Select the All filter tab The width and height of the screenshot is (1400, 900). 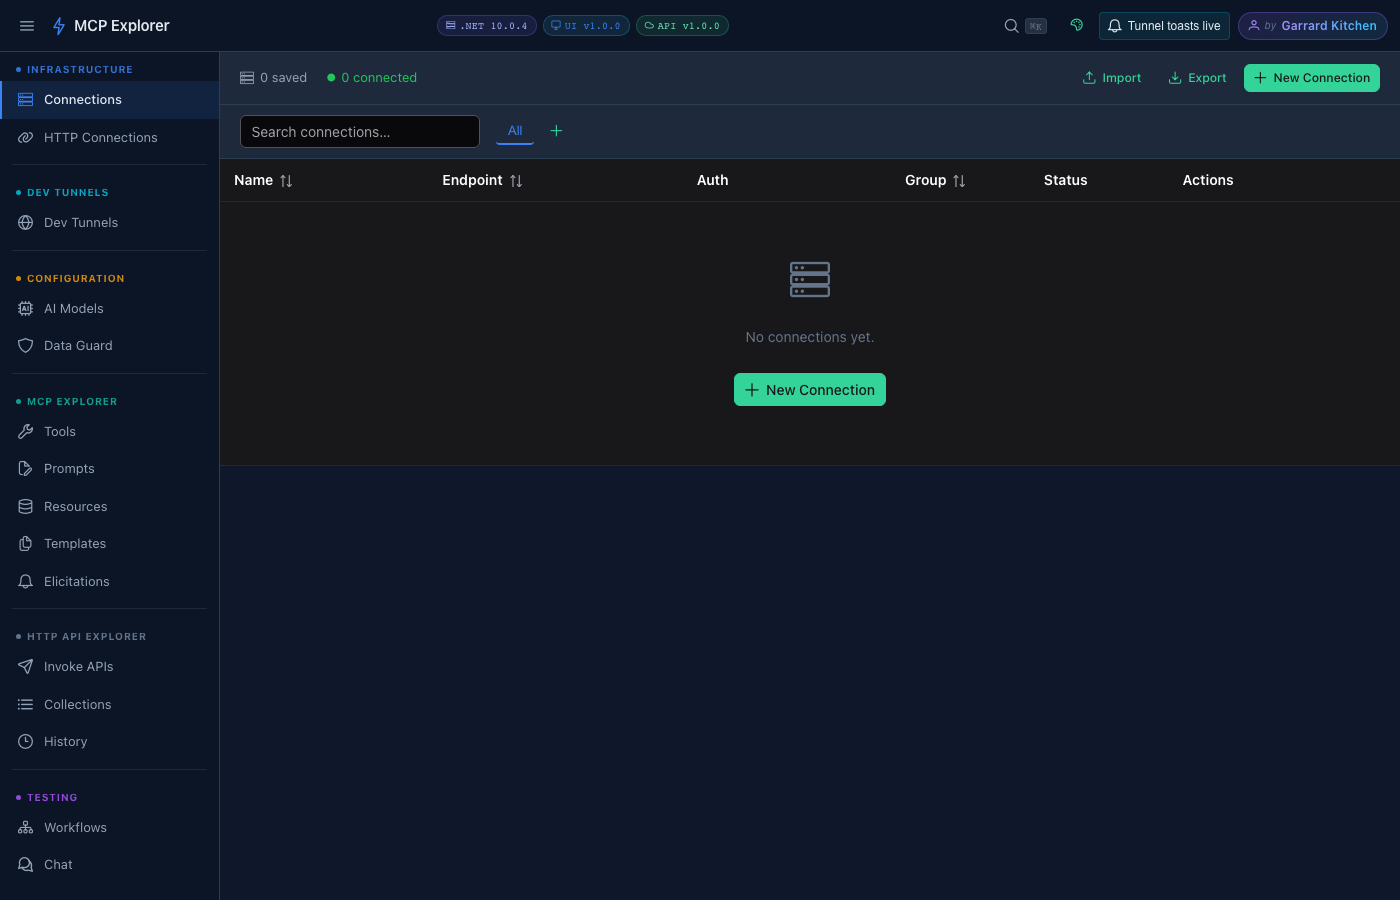coord(515,131)
